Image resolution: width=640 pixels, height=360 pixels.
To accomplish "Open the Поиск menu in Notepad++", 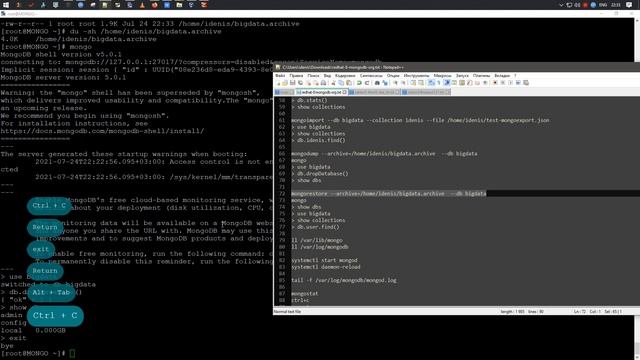I will 313,76.
